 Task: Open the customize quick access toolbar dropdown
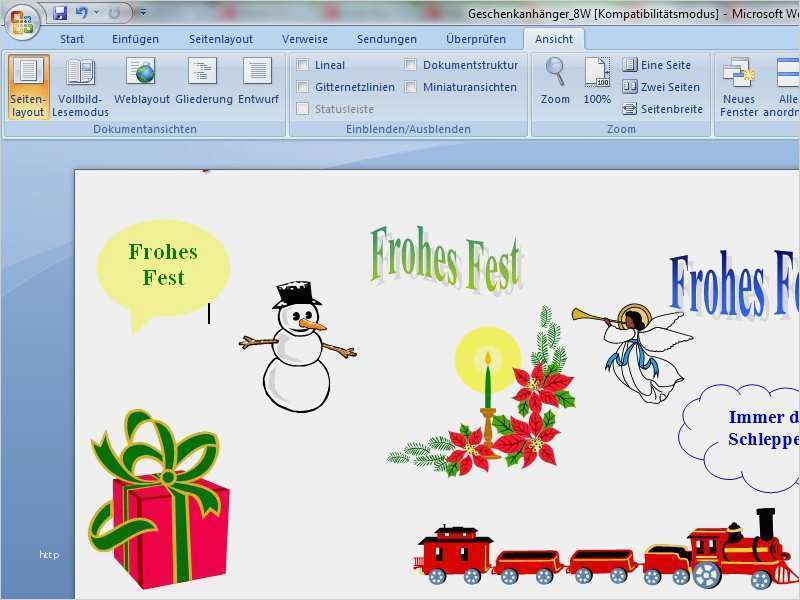tap(143, 13)
